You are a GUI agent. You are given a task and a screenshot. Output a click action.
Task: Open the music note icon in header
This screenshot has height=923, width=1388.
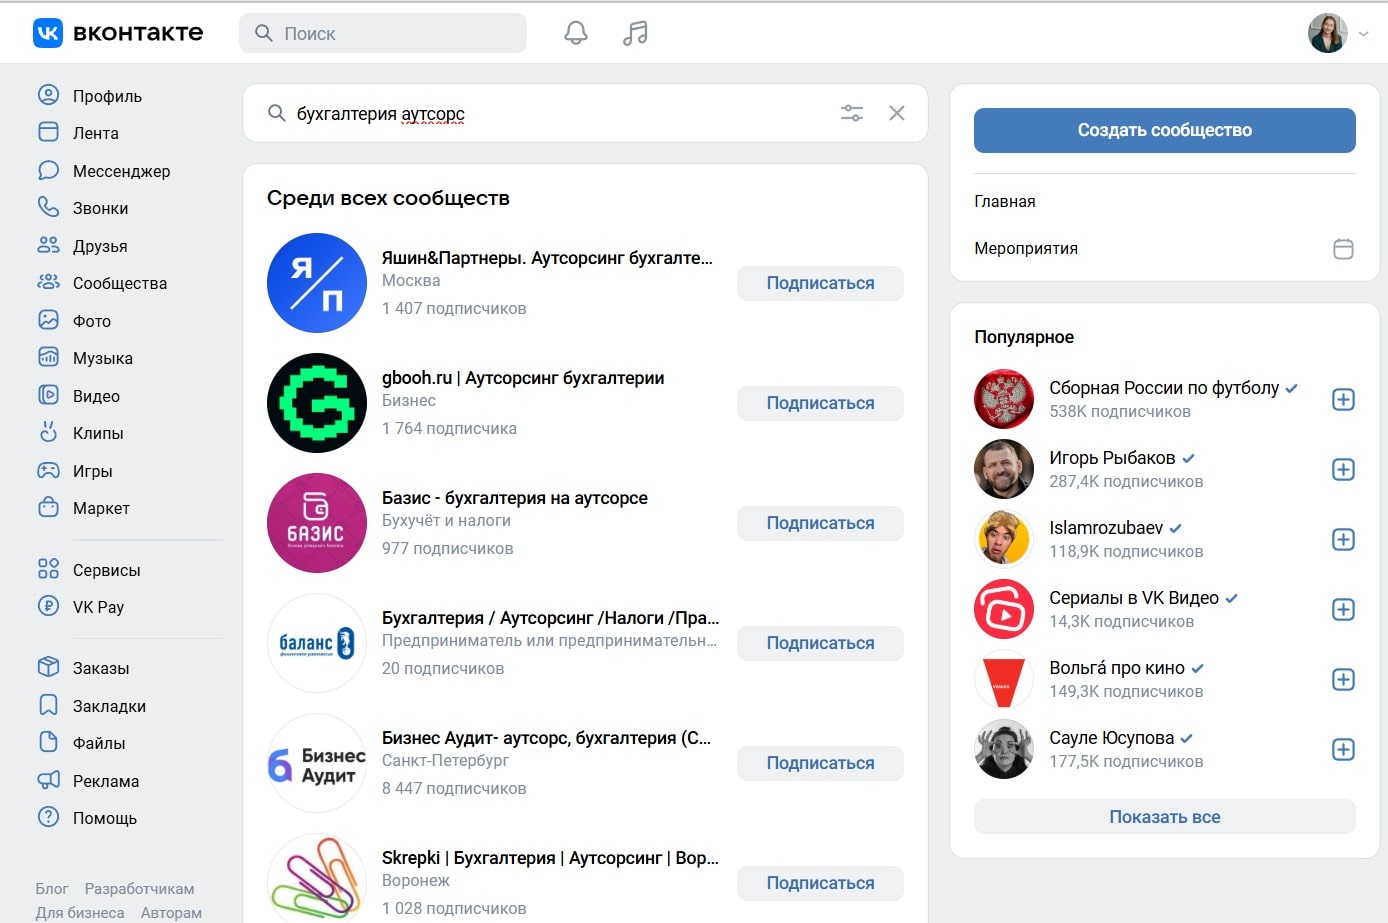635,33
